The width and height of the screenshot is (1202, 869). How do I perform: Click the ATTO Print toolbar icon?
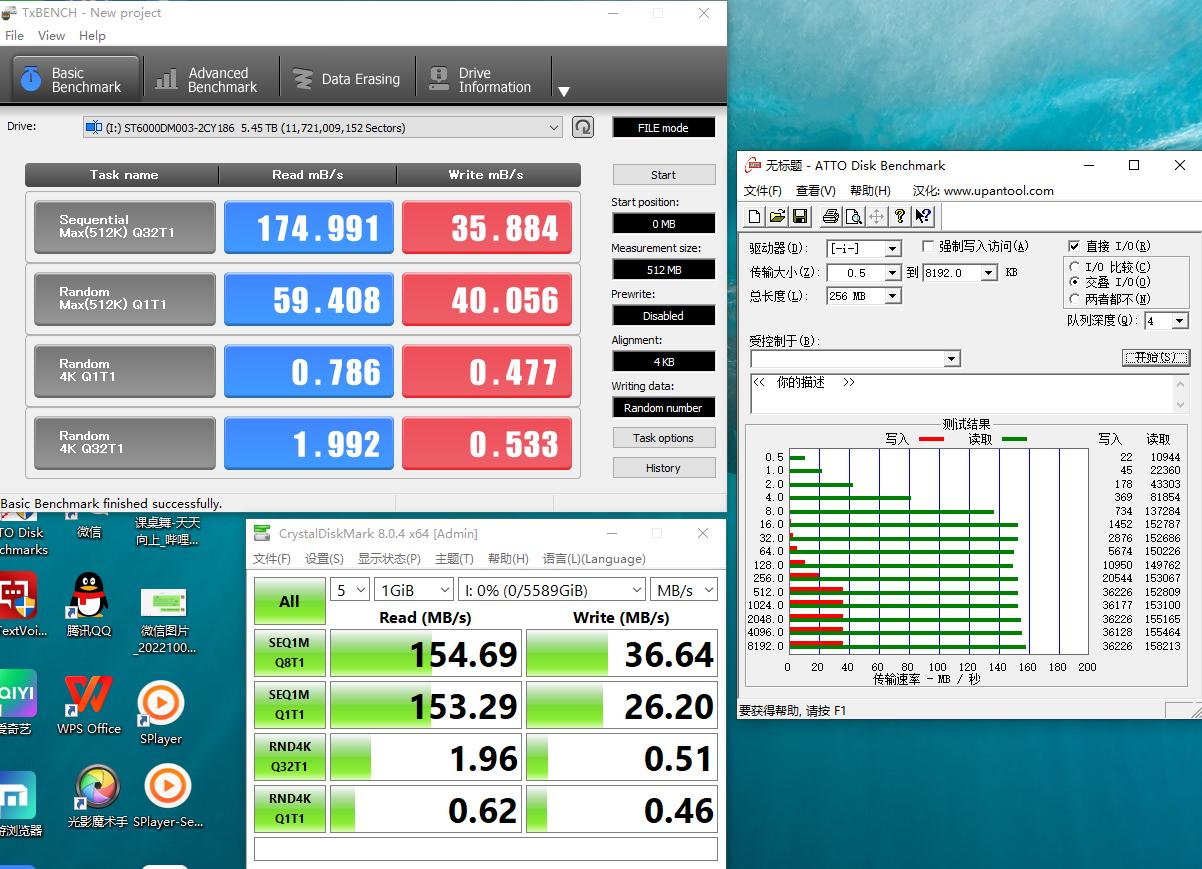[830, 216]
